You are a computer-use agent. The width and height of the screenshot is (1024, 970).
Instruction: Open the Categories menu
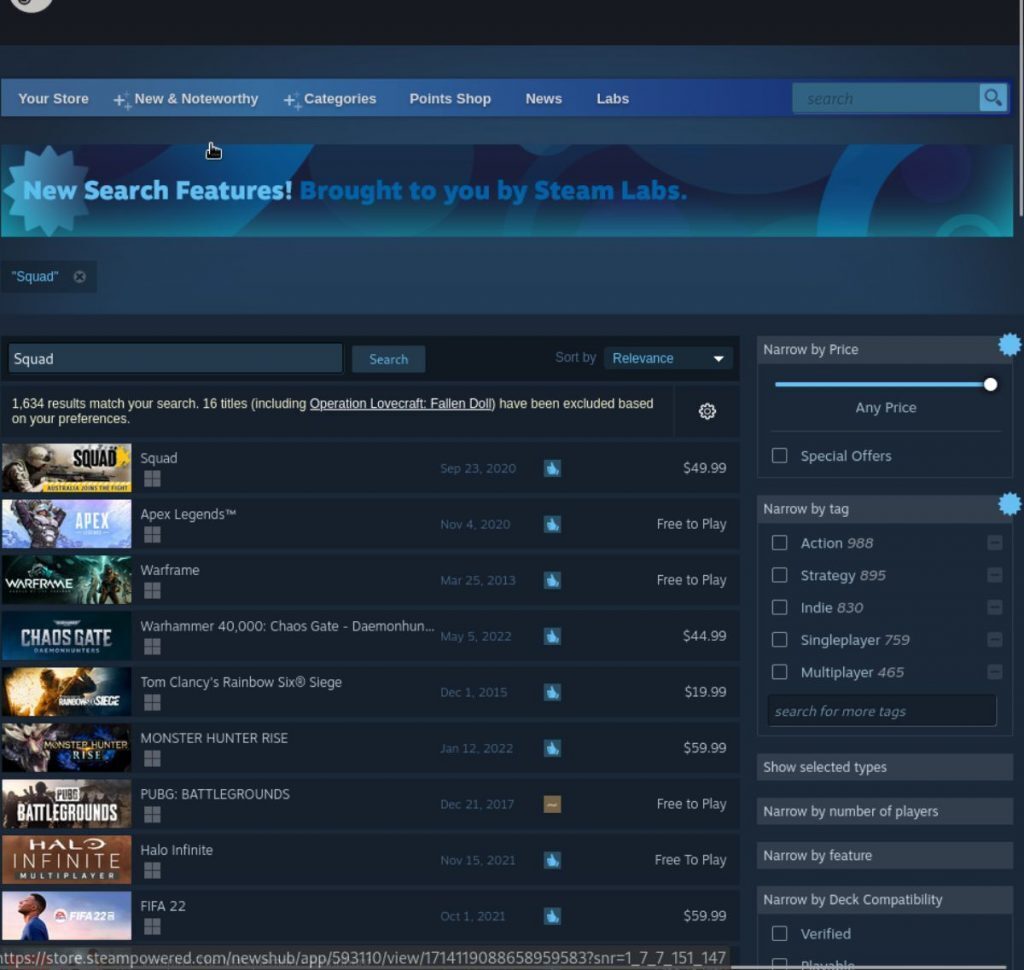tap(340, 98)
